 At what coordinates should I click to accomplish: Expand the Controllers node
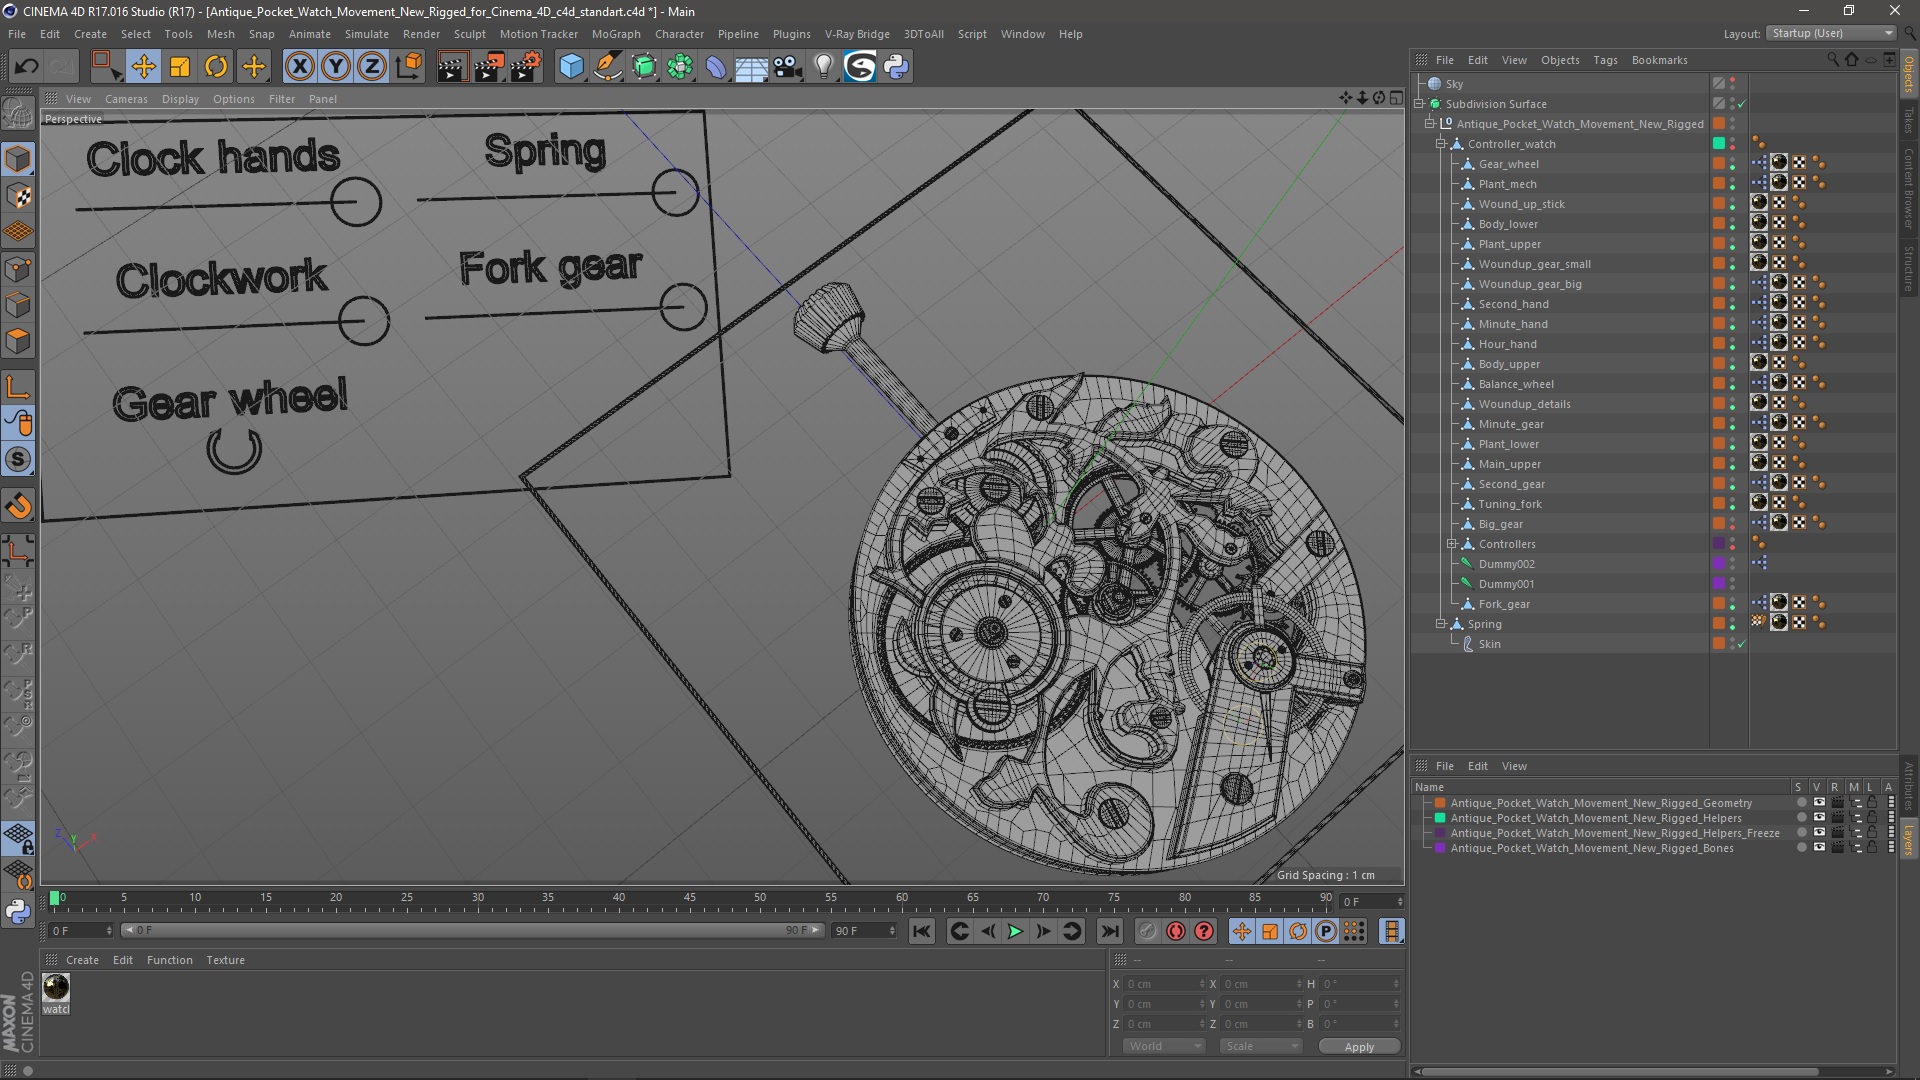1452,544
